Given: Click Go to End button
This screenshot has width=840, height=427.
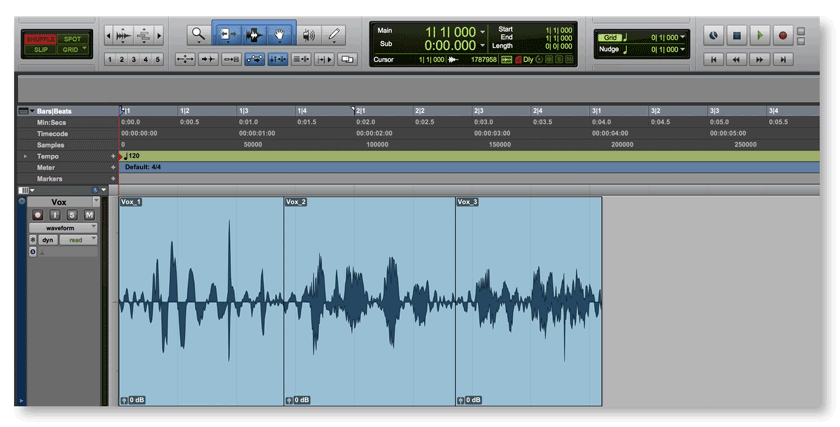Looking at the screenshot, I should pos(783,59).
